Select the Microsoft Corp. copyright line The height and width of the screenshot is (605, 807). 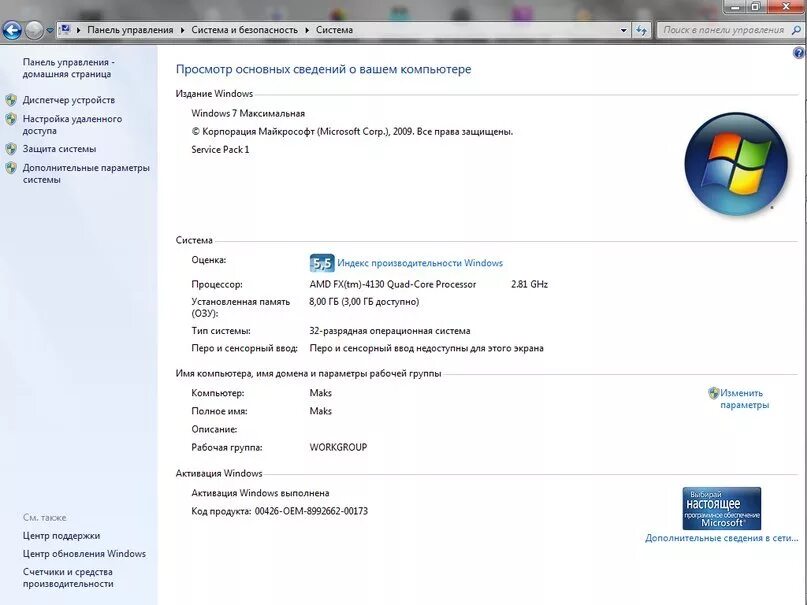pyautogui.click(x=352, y=132)
